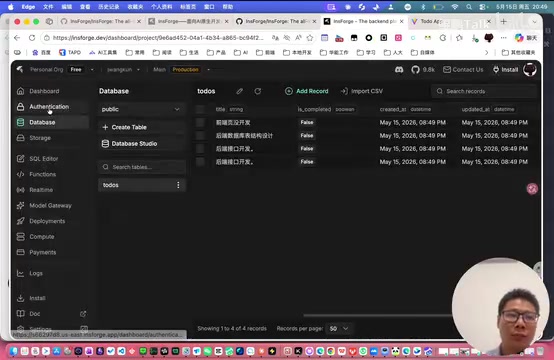
Task: Click the pencil edit icon beside todos
Action: tap(240, 91)
